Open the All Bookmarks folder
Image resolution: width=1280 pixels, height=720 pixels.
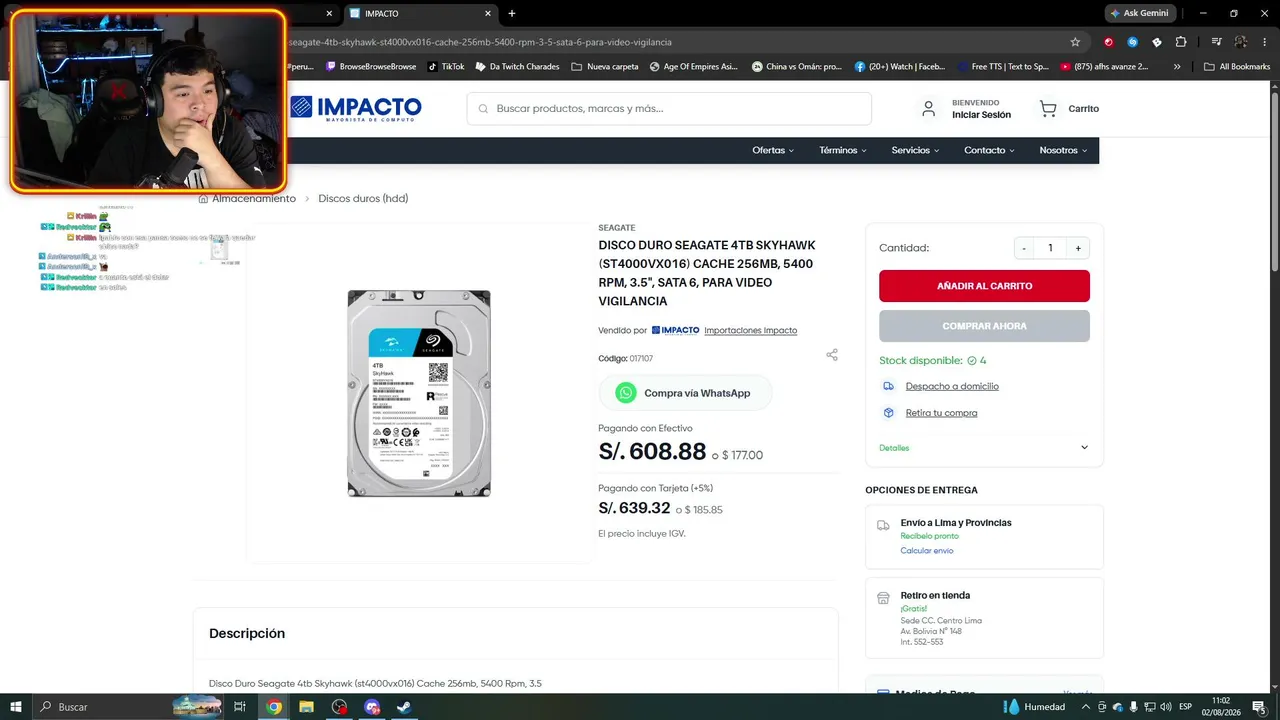1237,67
